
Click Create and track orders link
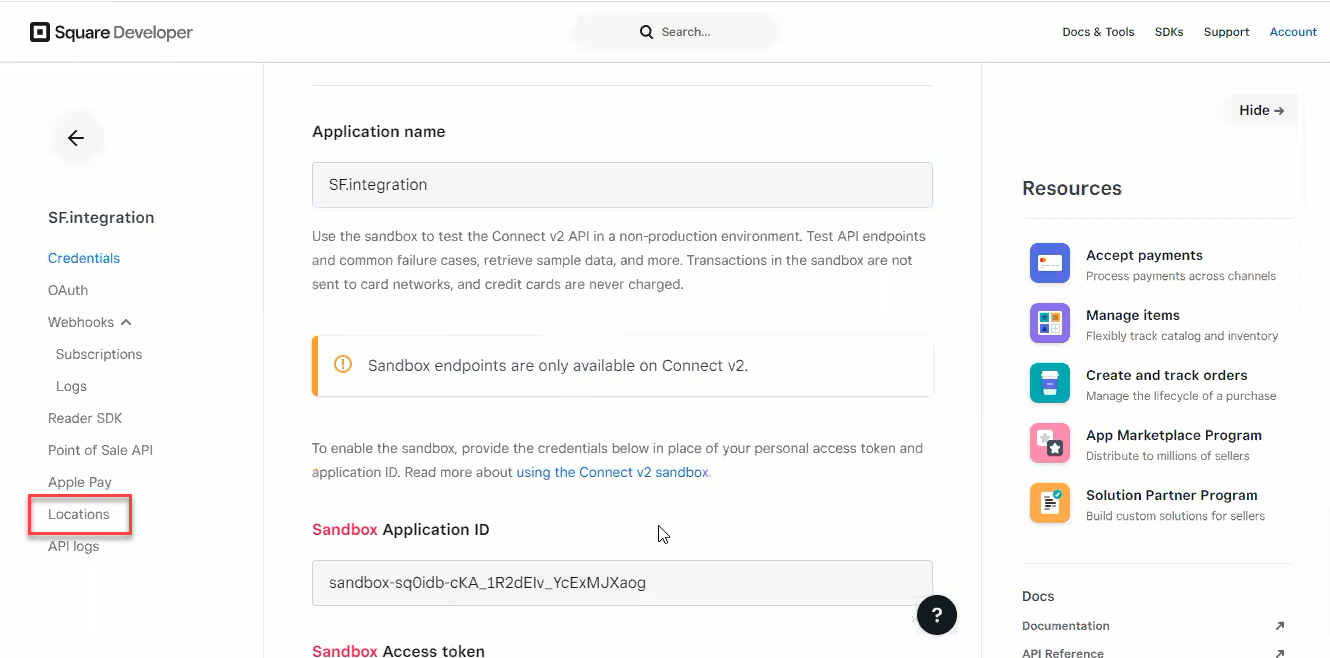click(1167, 375)
